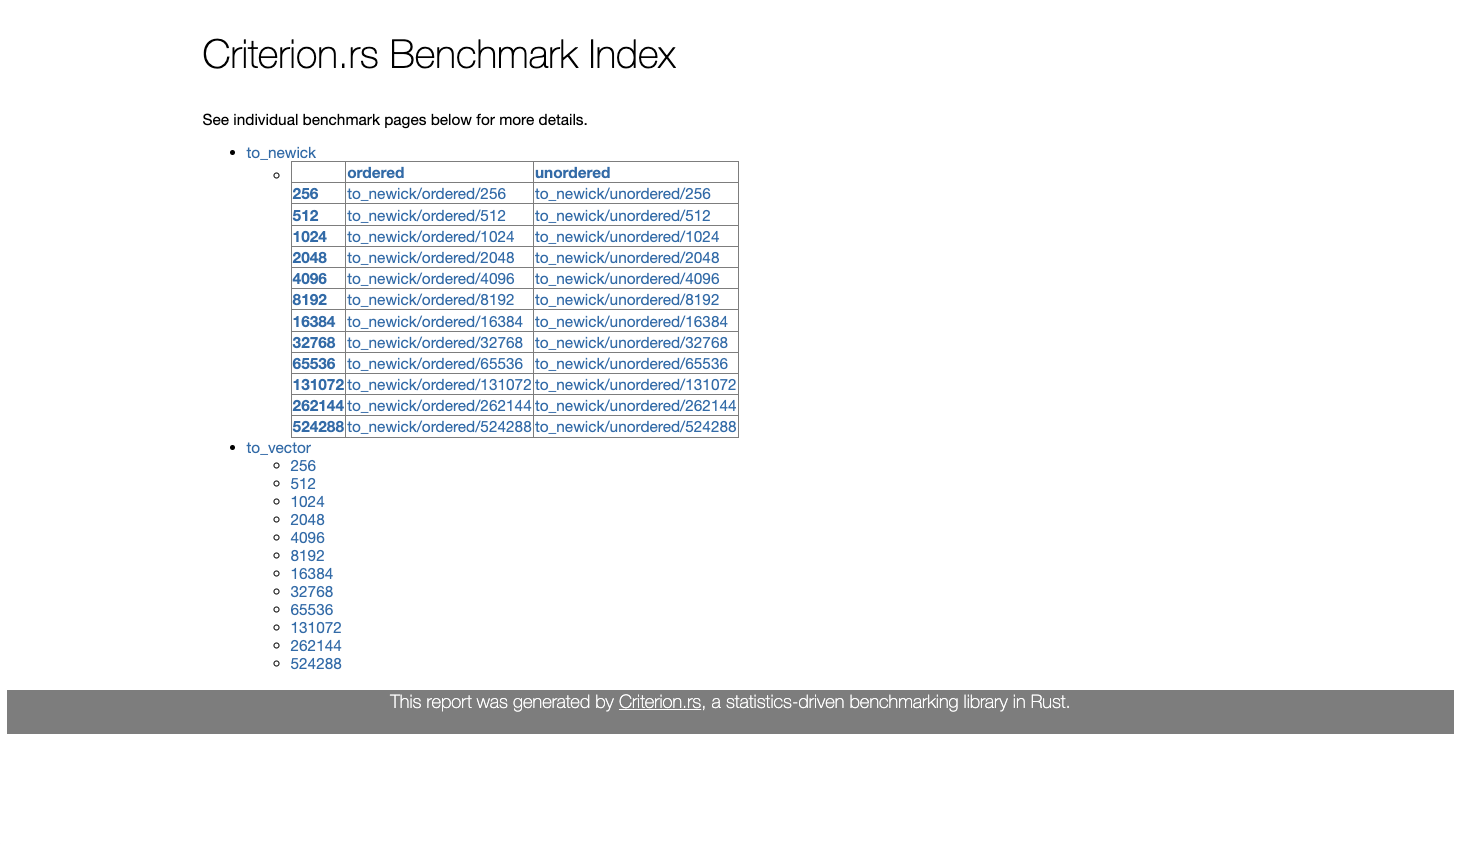Open the 8192 entry under to_vector

pos(307,556)
